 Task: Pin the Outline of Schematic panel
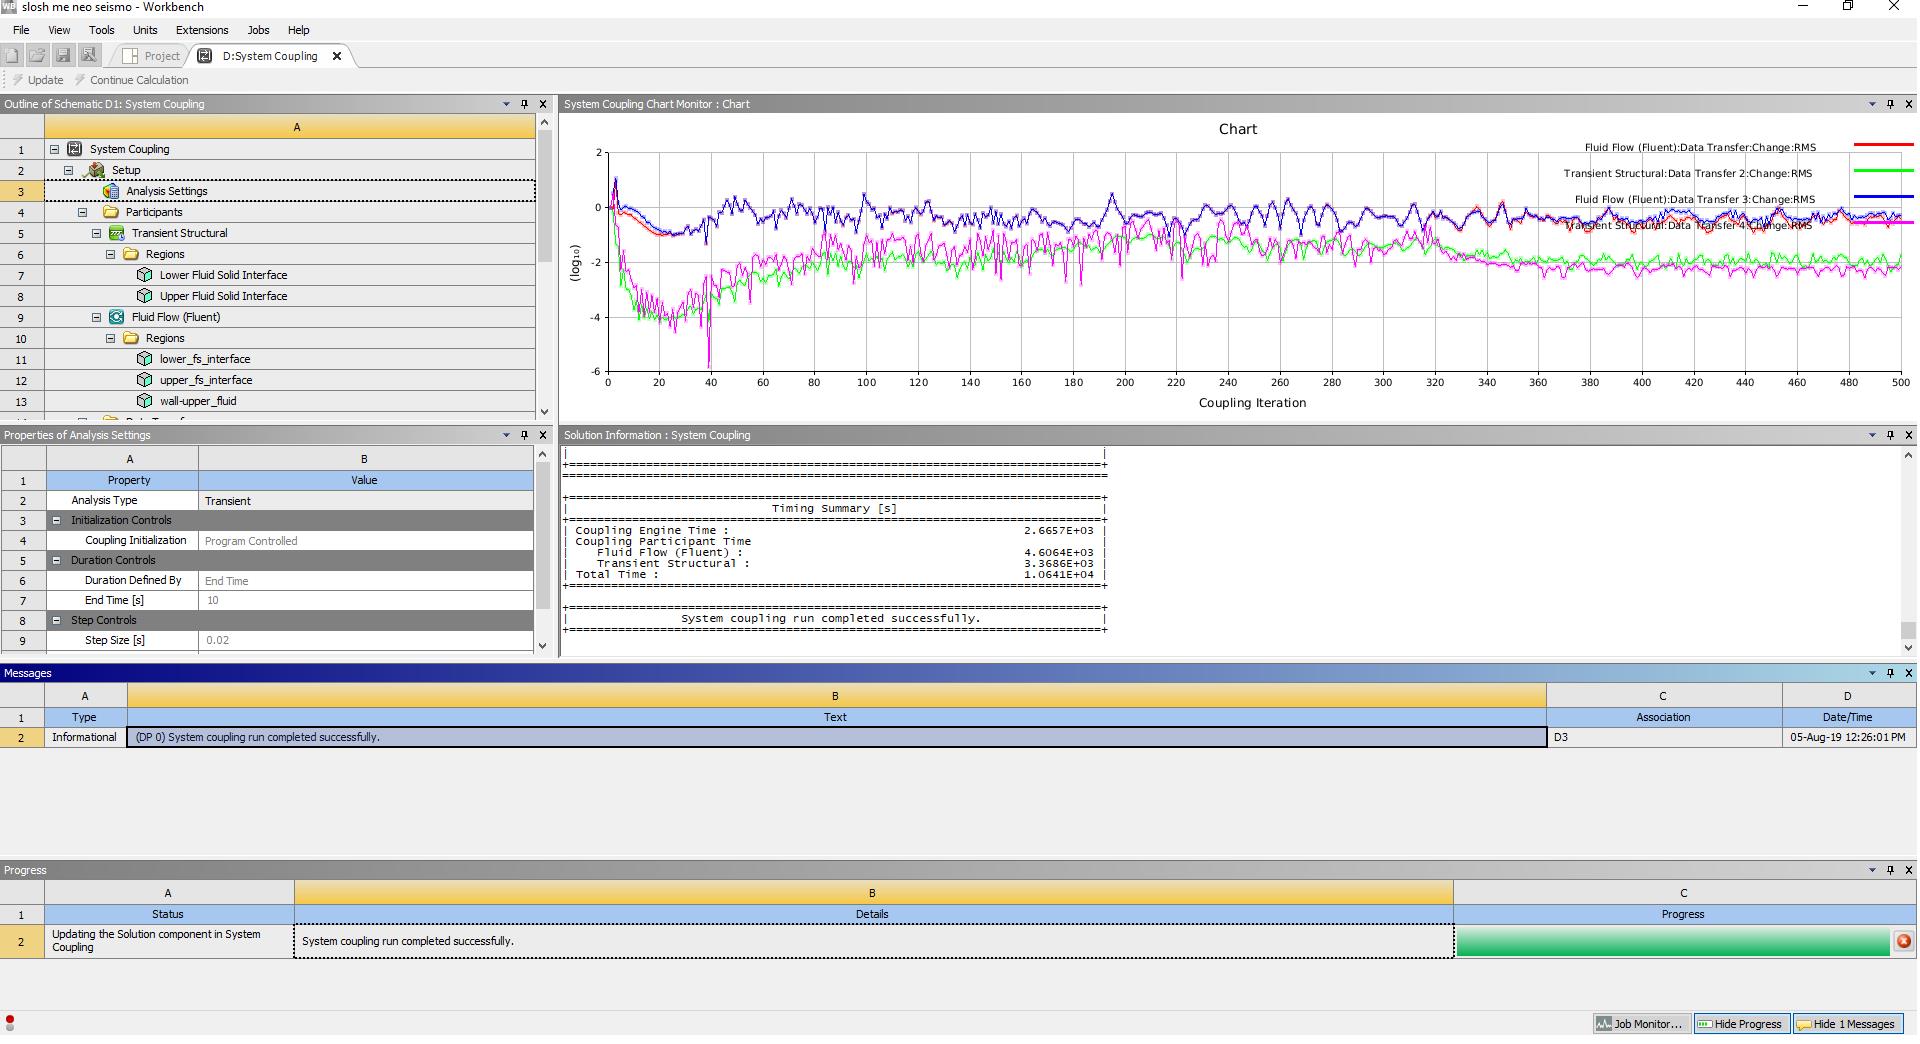point(524,104)
